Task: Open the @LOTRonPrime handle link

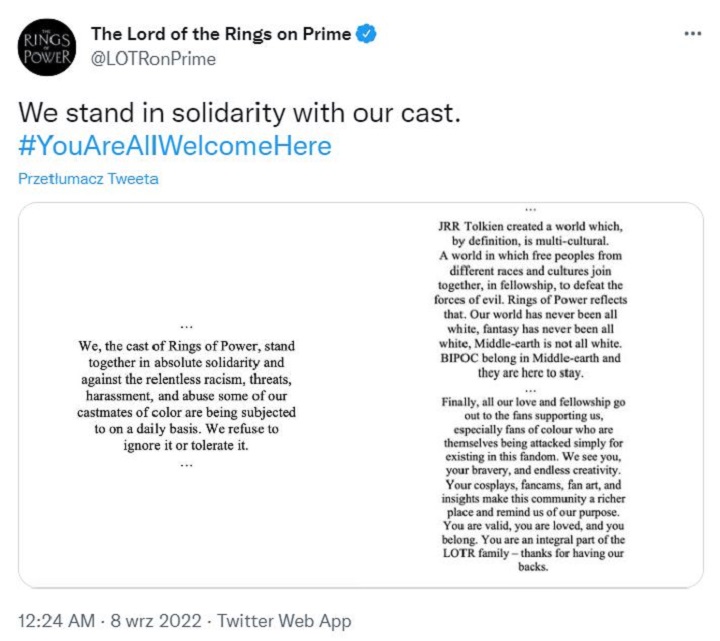Action: [152, 58]
